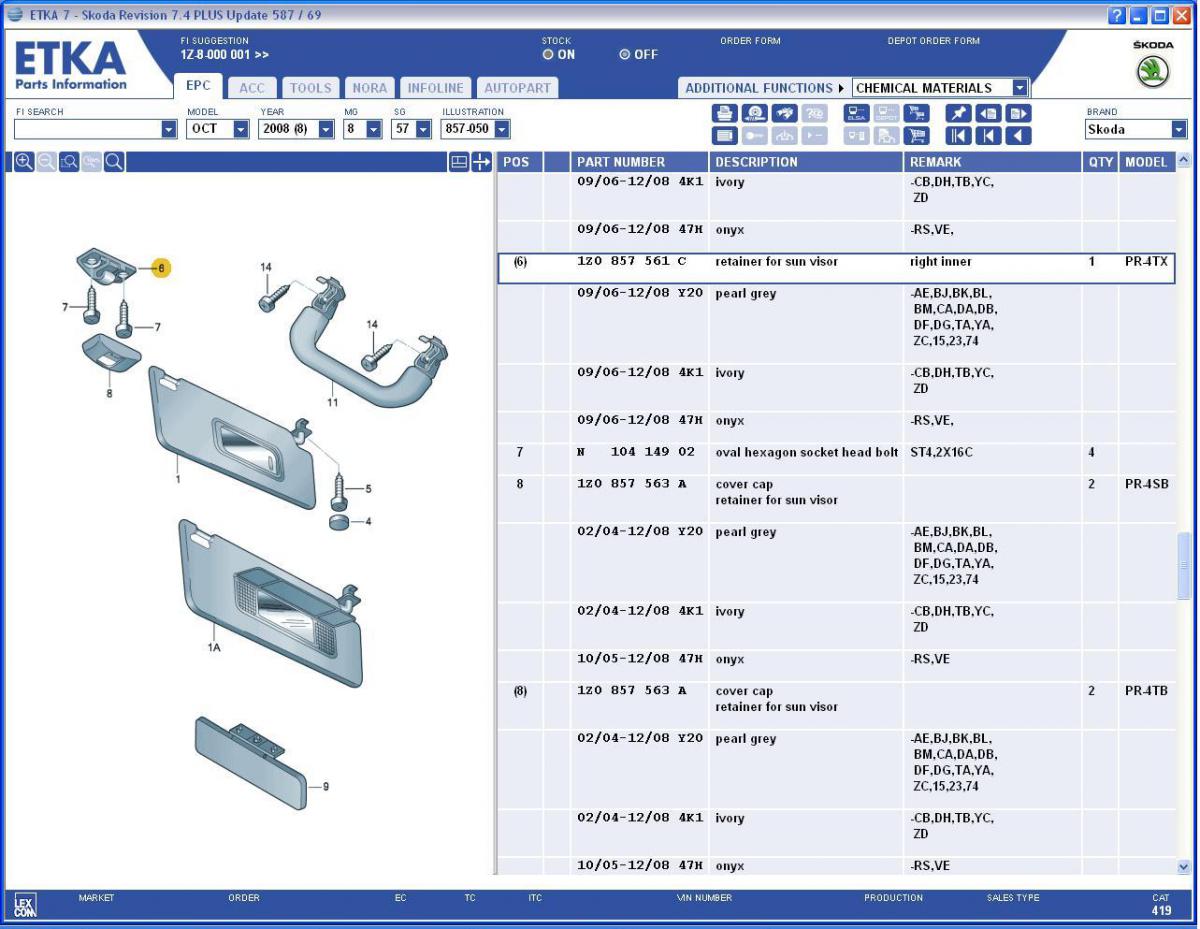Open the DEPOT ORDER FORM
The image size is (1200, 929).
click(934, 41)
